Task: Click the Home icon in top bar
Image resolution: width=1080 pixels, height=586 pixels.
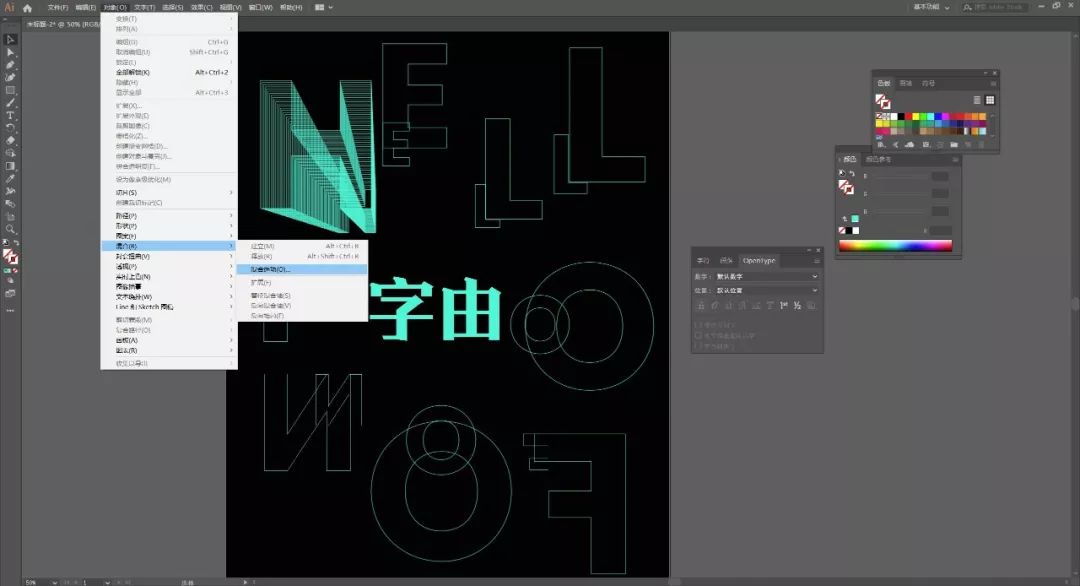Action: [x=28, y=7]
